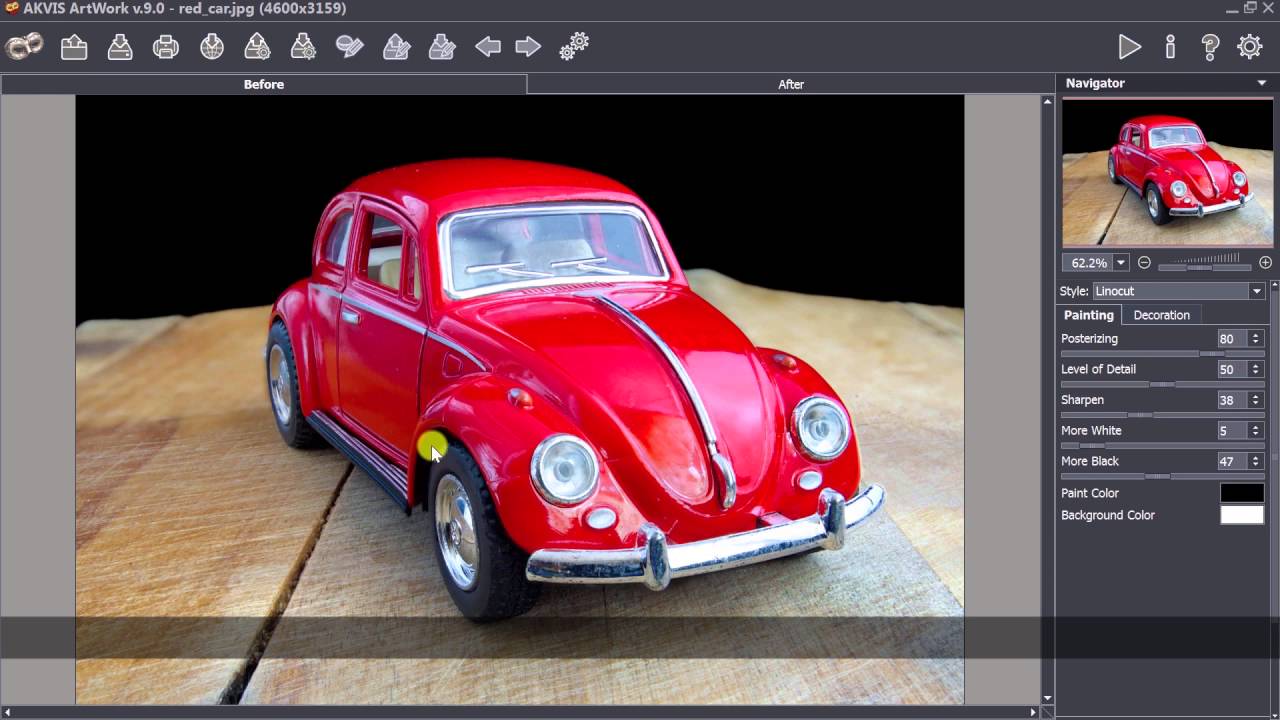The height and width of the screenshot is (720, 1280).
Task: Collapse the Navigator panel arrow
Action: [x=1262, y=83]
